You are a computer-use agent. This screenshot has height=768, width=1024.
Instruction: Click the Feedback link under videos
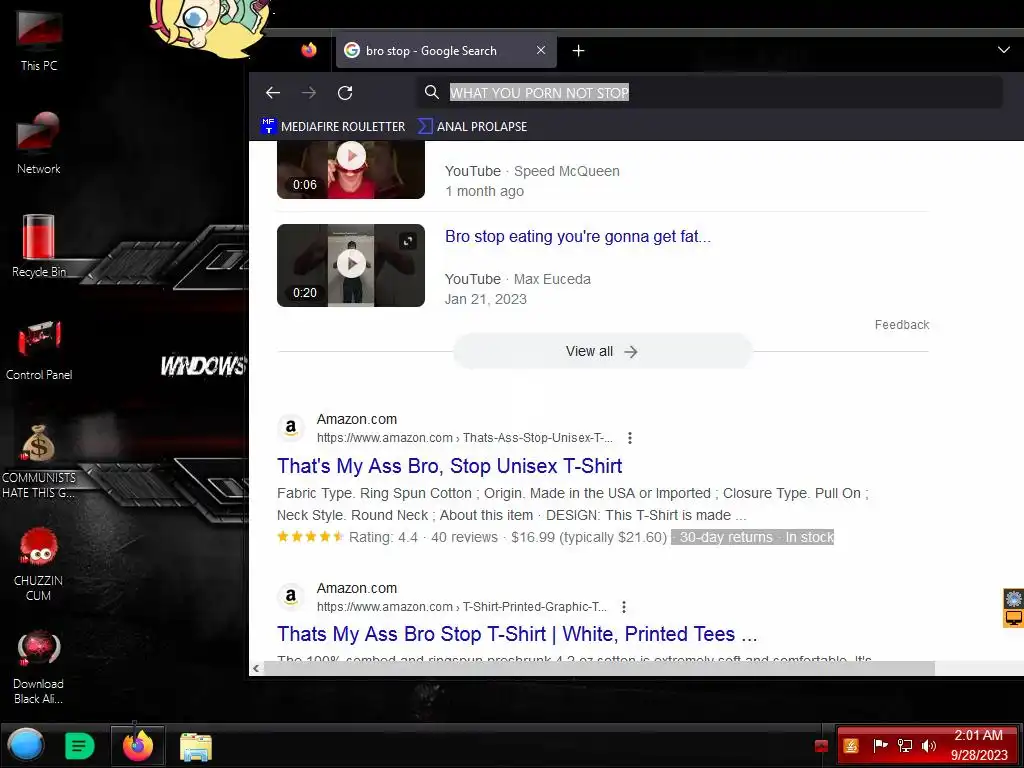tap(901, 325)
